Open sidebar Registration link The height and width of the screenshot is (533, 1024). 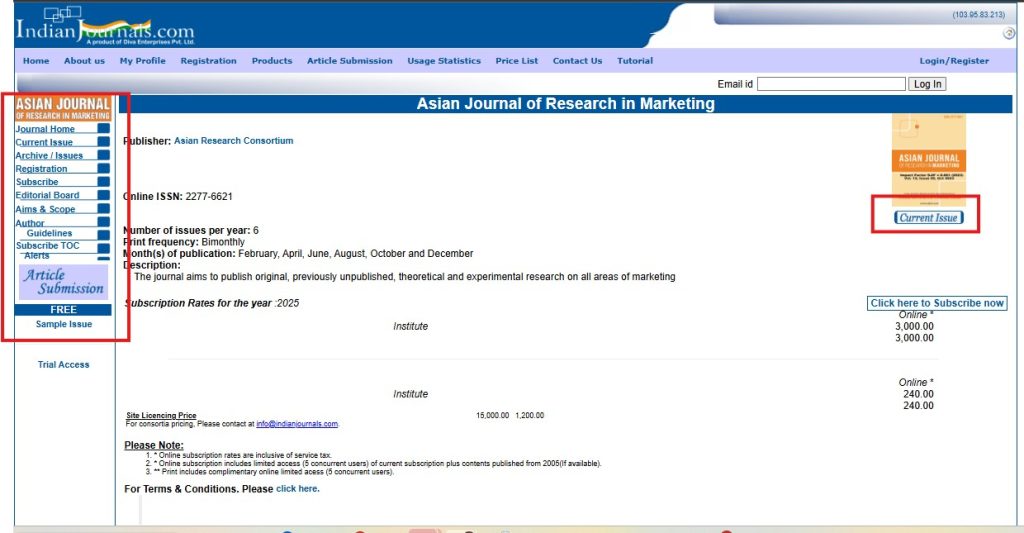41,169
